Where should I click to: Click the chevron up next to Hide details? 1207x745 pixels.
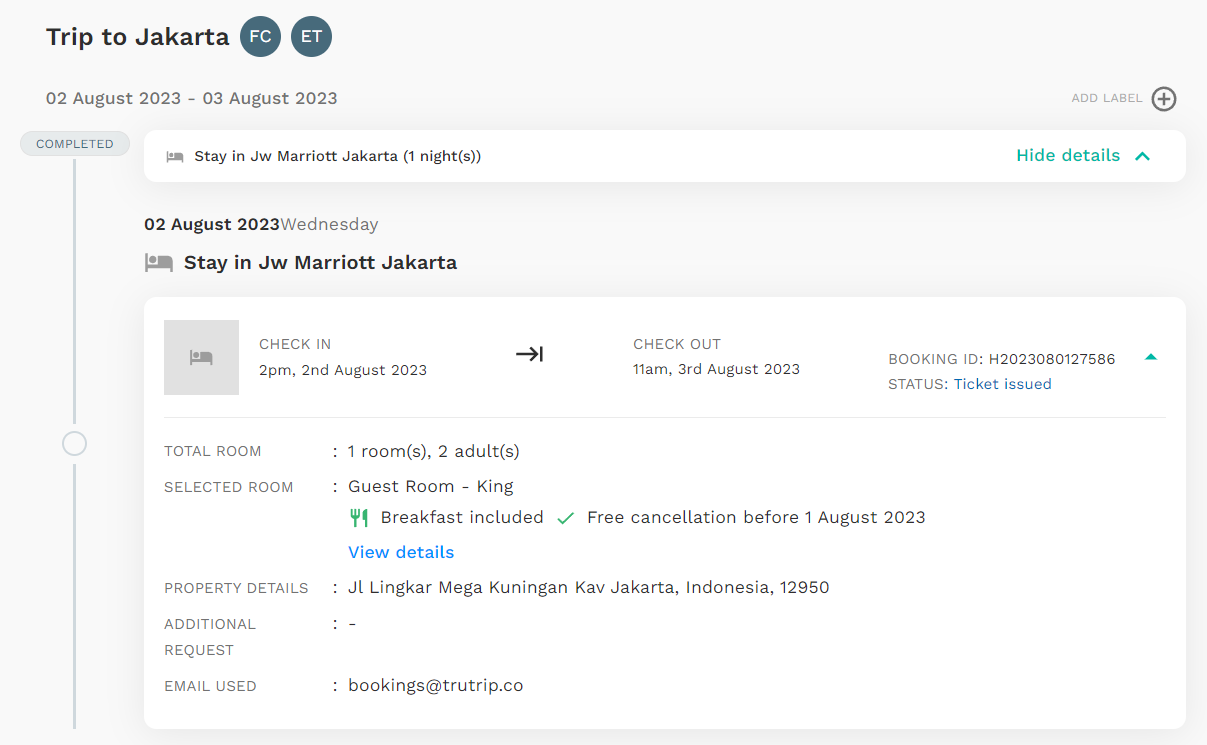coord(1143,156)
